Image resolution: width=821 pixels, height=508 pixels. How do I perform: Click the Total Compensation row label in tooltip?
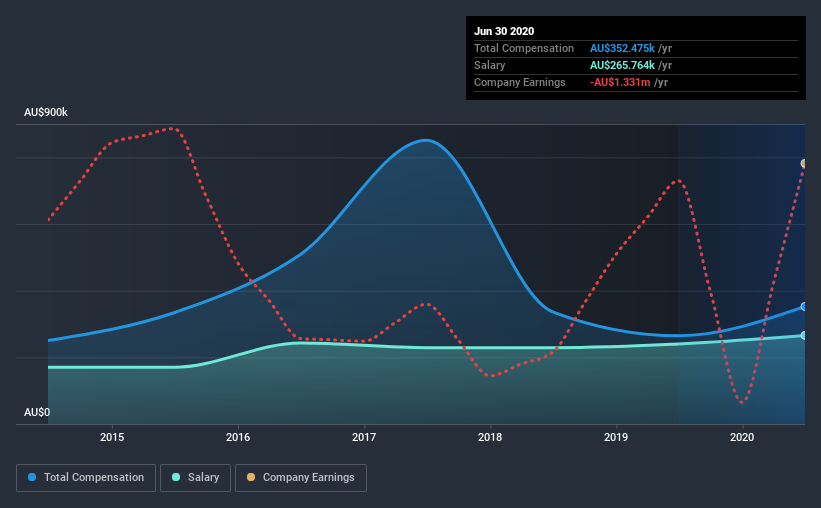point(524,48)
